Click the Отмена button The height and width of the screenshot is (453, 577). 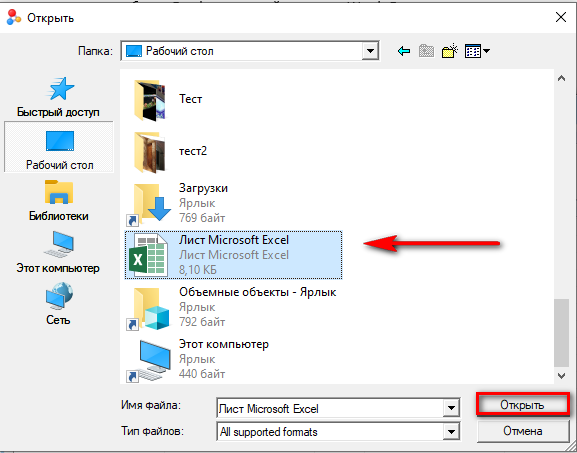523,430
